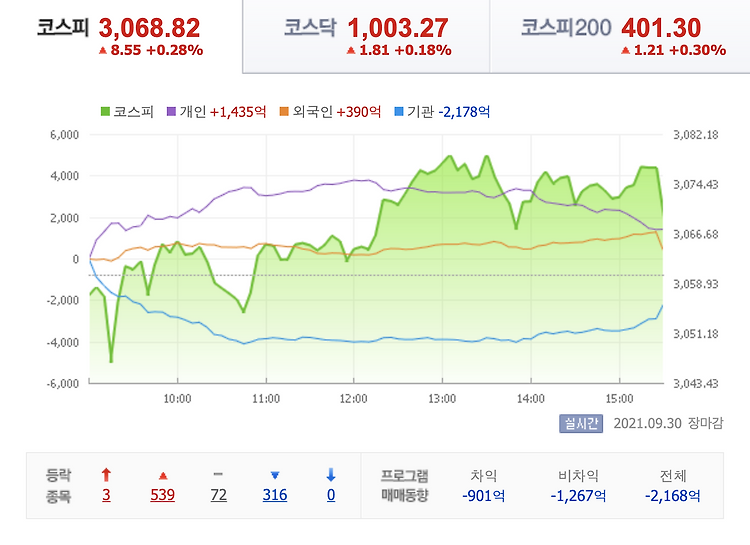750x545 pixels.
Task: Click the 401.30 KOSPI200 value
Action: [x=661, y=28]
